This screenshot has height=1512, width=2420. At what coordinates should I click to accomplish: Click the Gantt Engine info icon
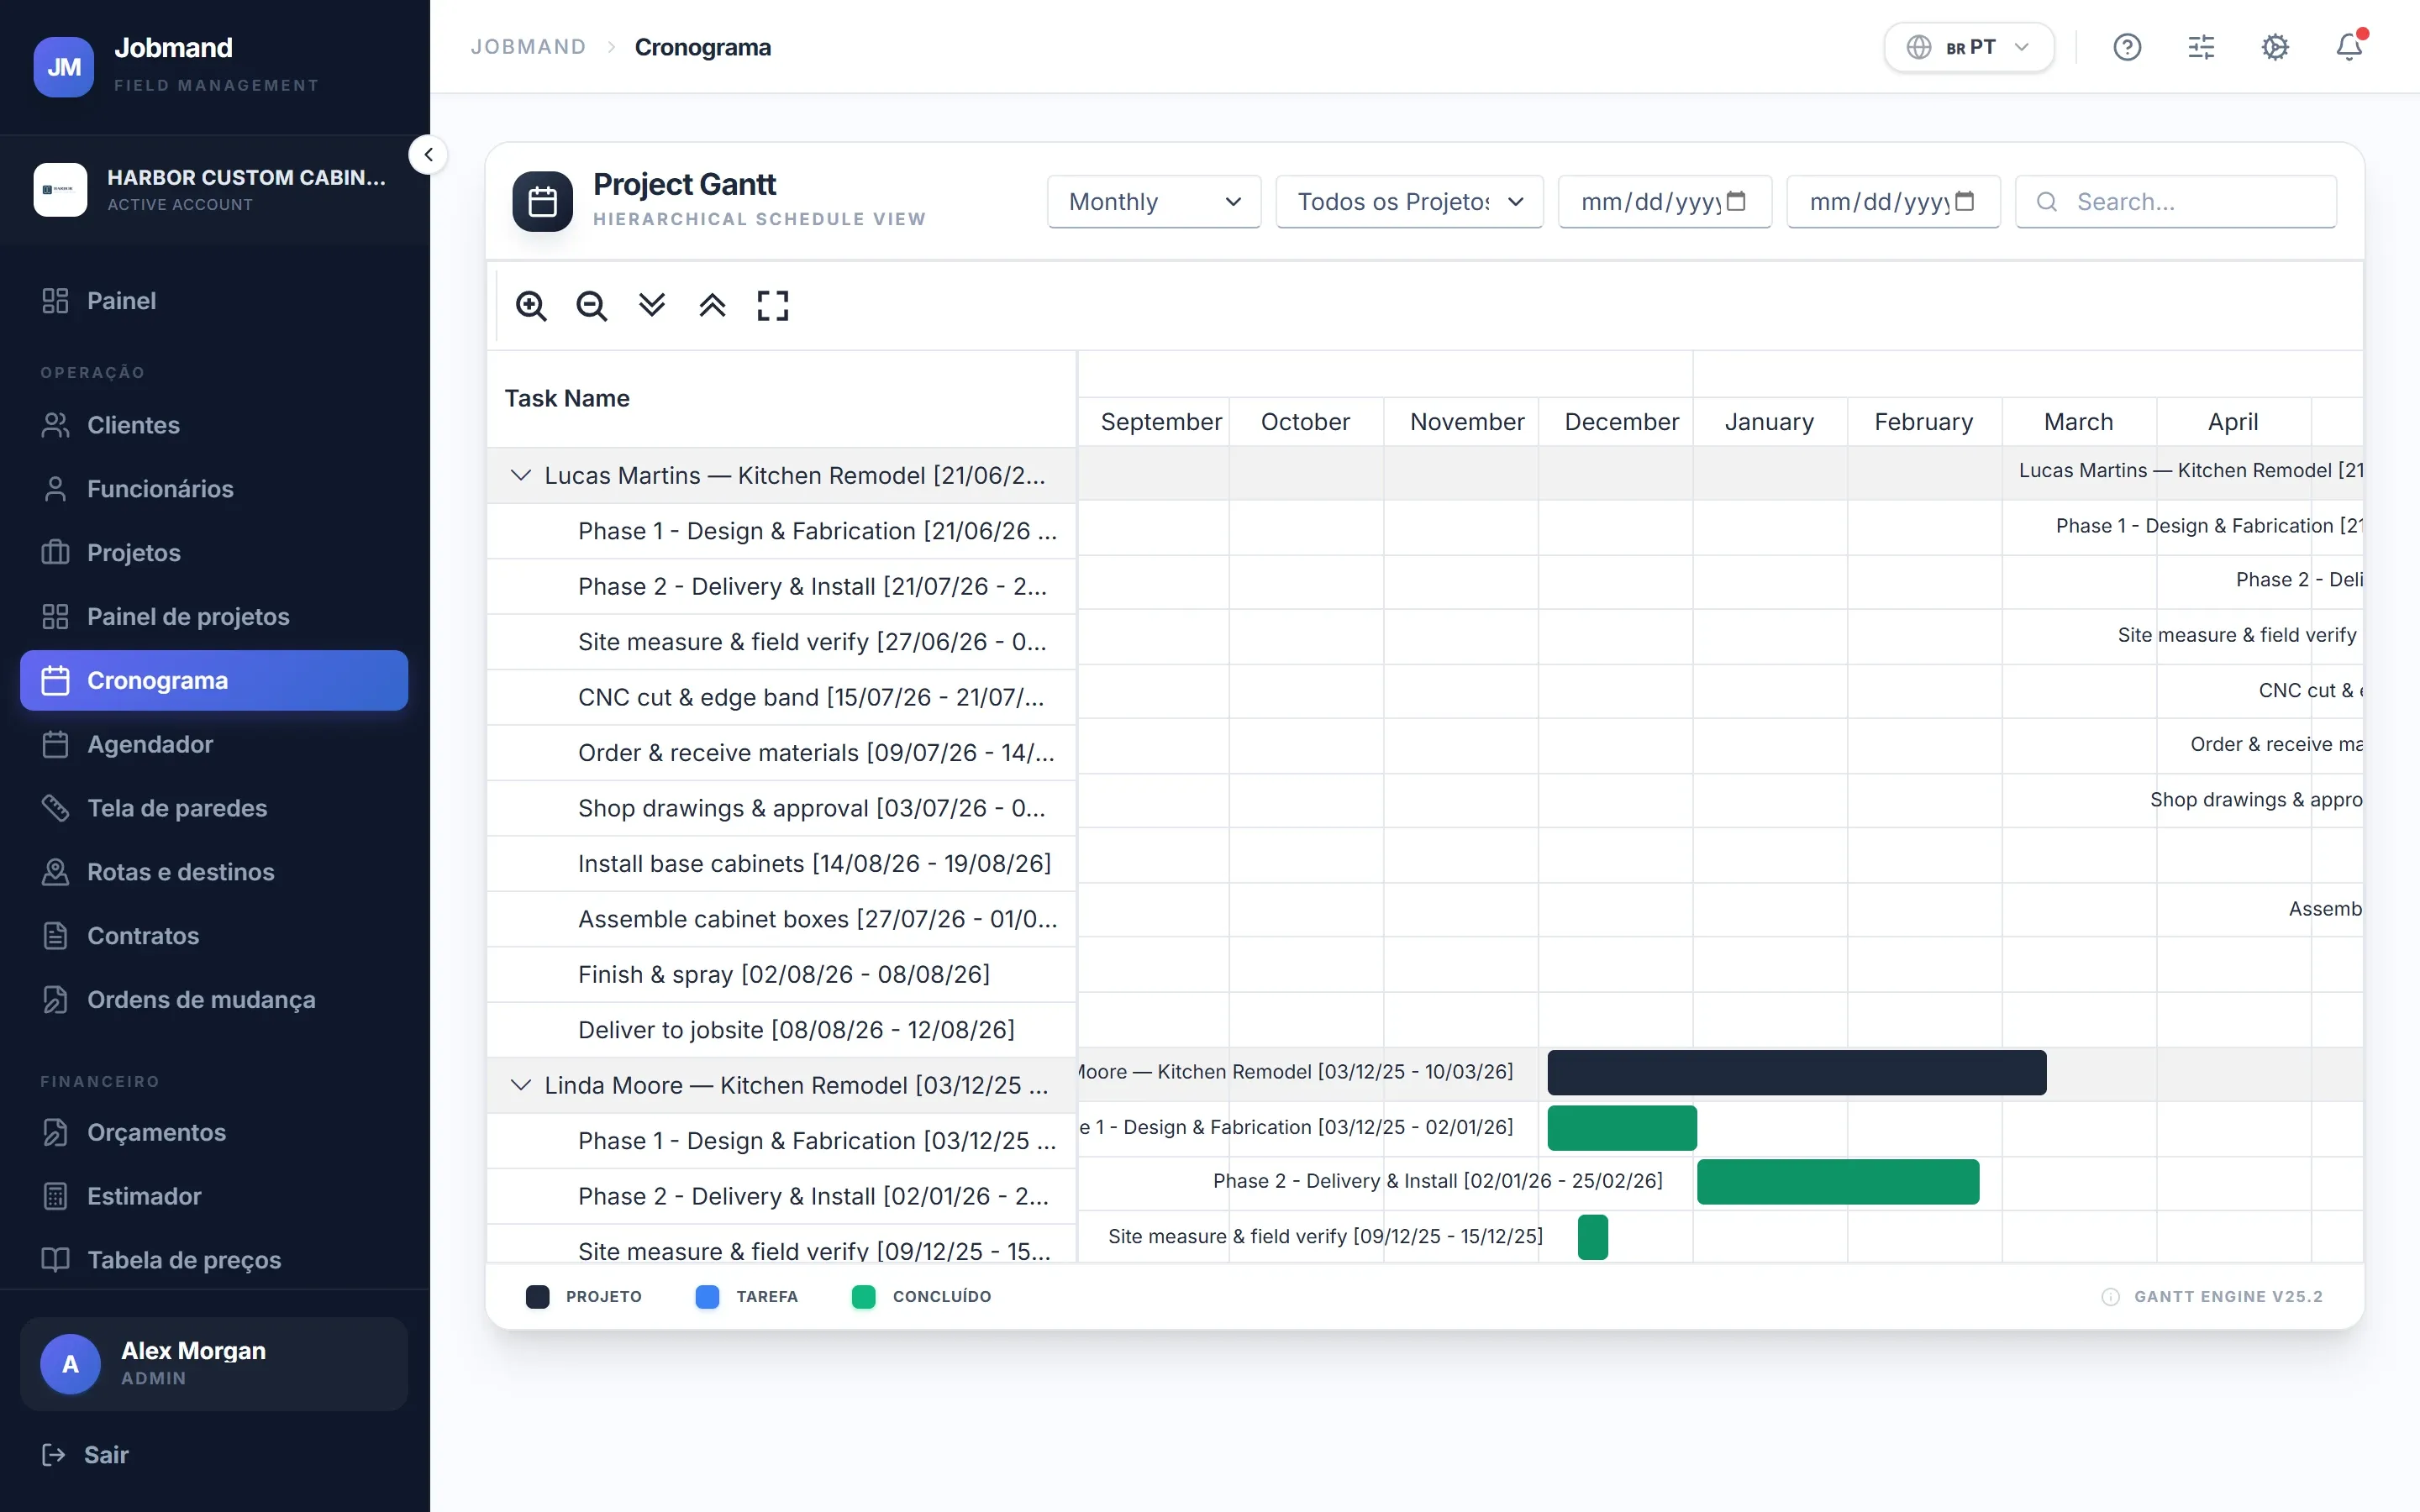tap(2110, 1296)
